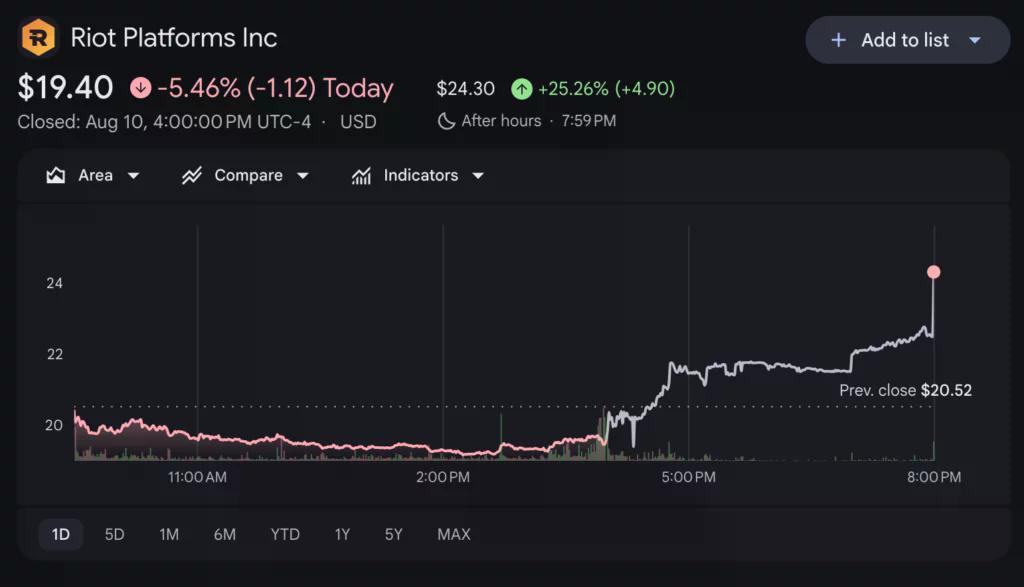Click the Riot Platforms Inc title
Image resolution: width=1024 pixels, height=587 pixels.
(174, 38)
